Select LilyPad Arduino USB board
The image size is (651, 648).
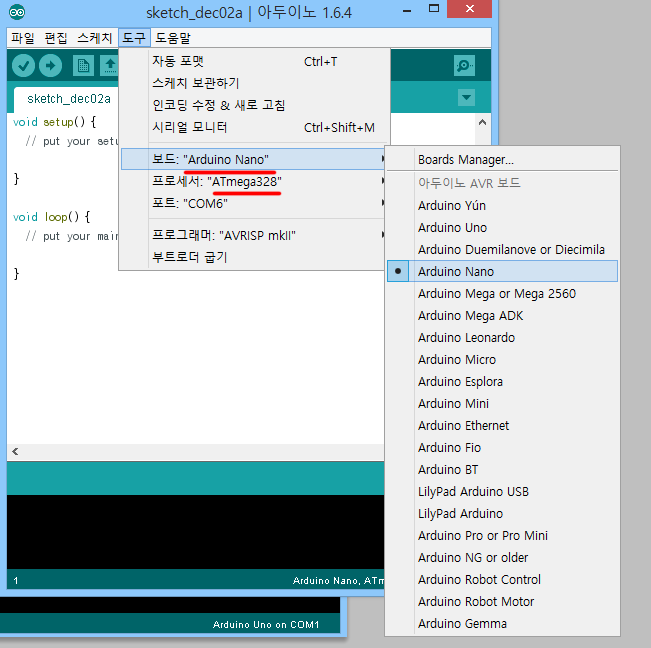502,492
